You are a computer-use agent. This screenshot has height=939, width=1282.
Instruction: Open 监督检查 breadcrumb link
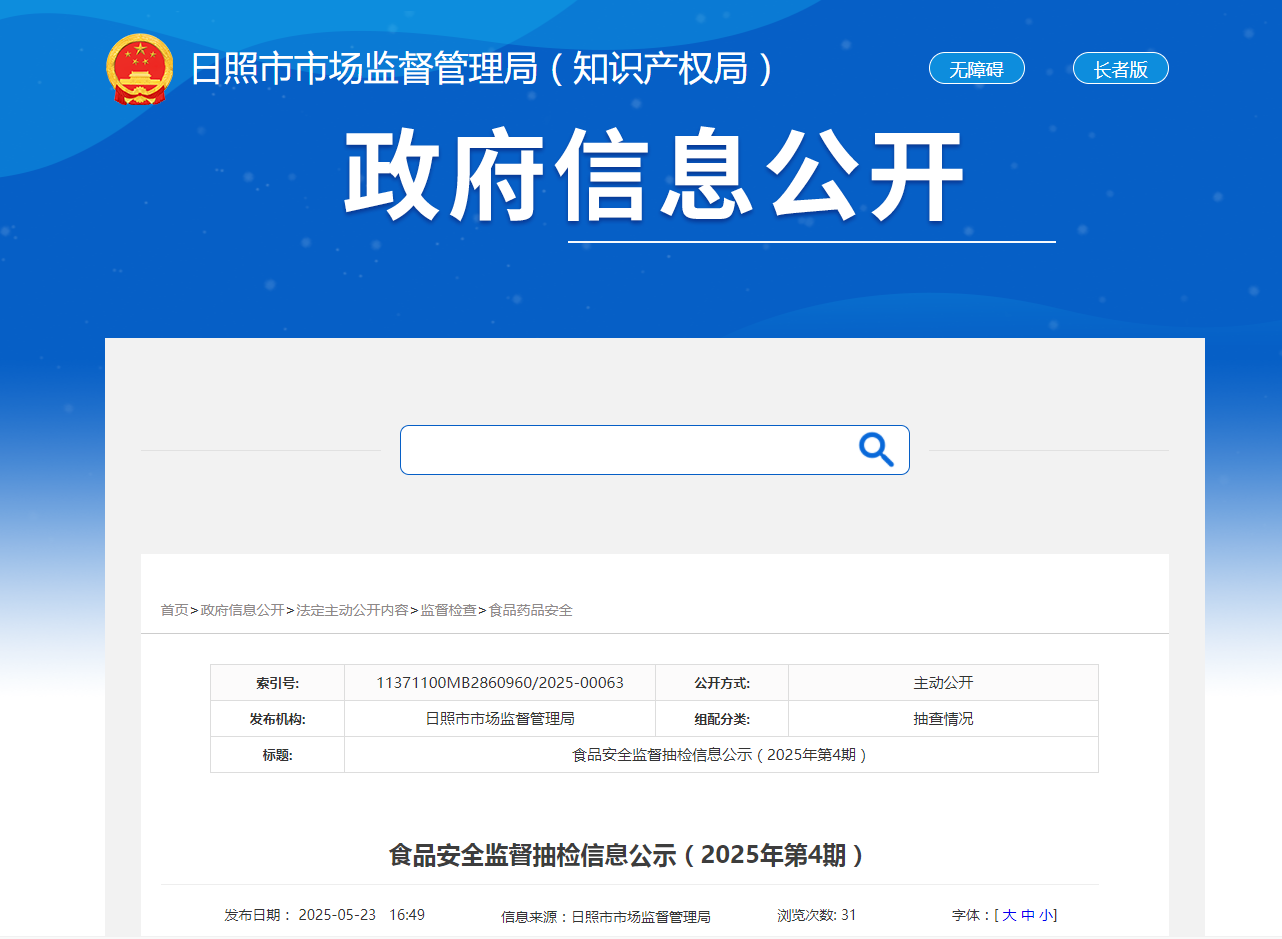point(448,610)
